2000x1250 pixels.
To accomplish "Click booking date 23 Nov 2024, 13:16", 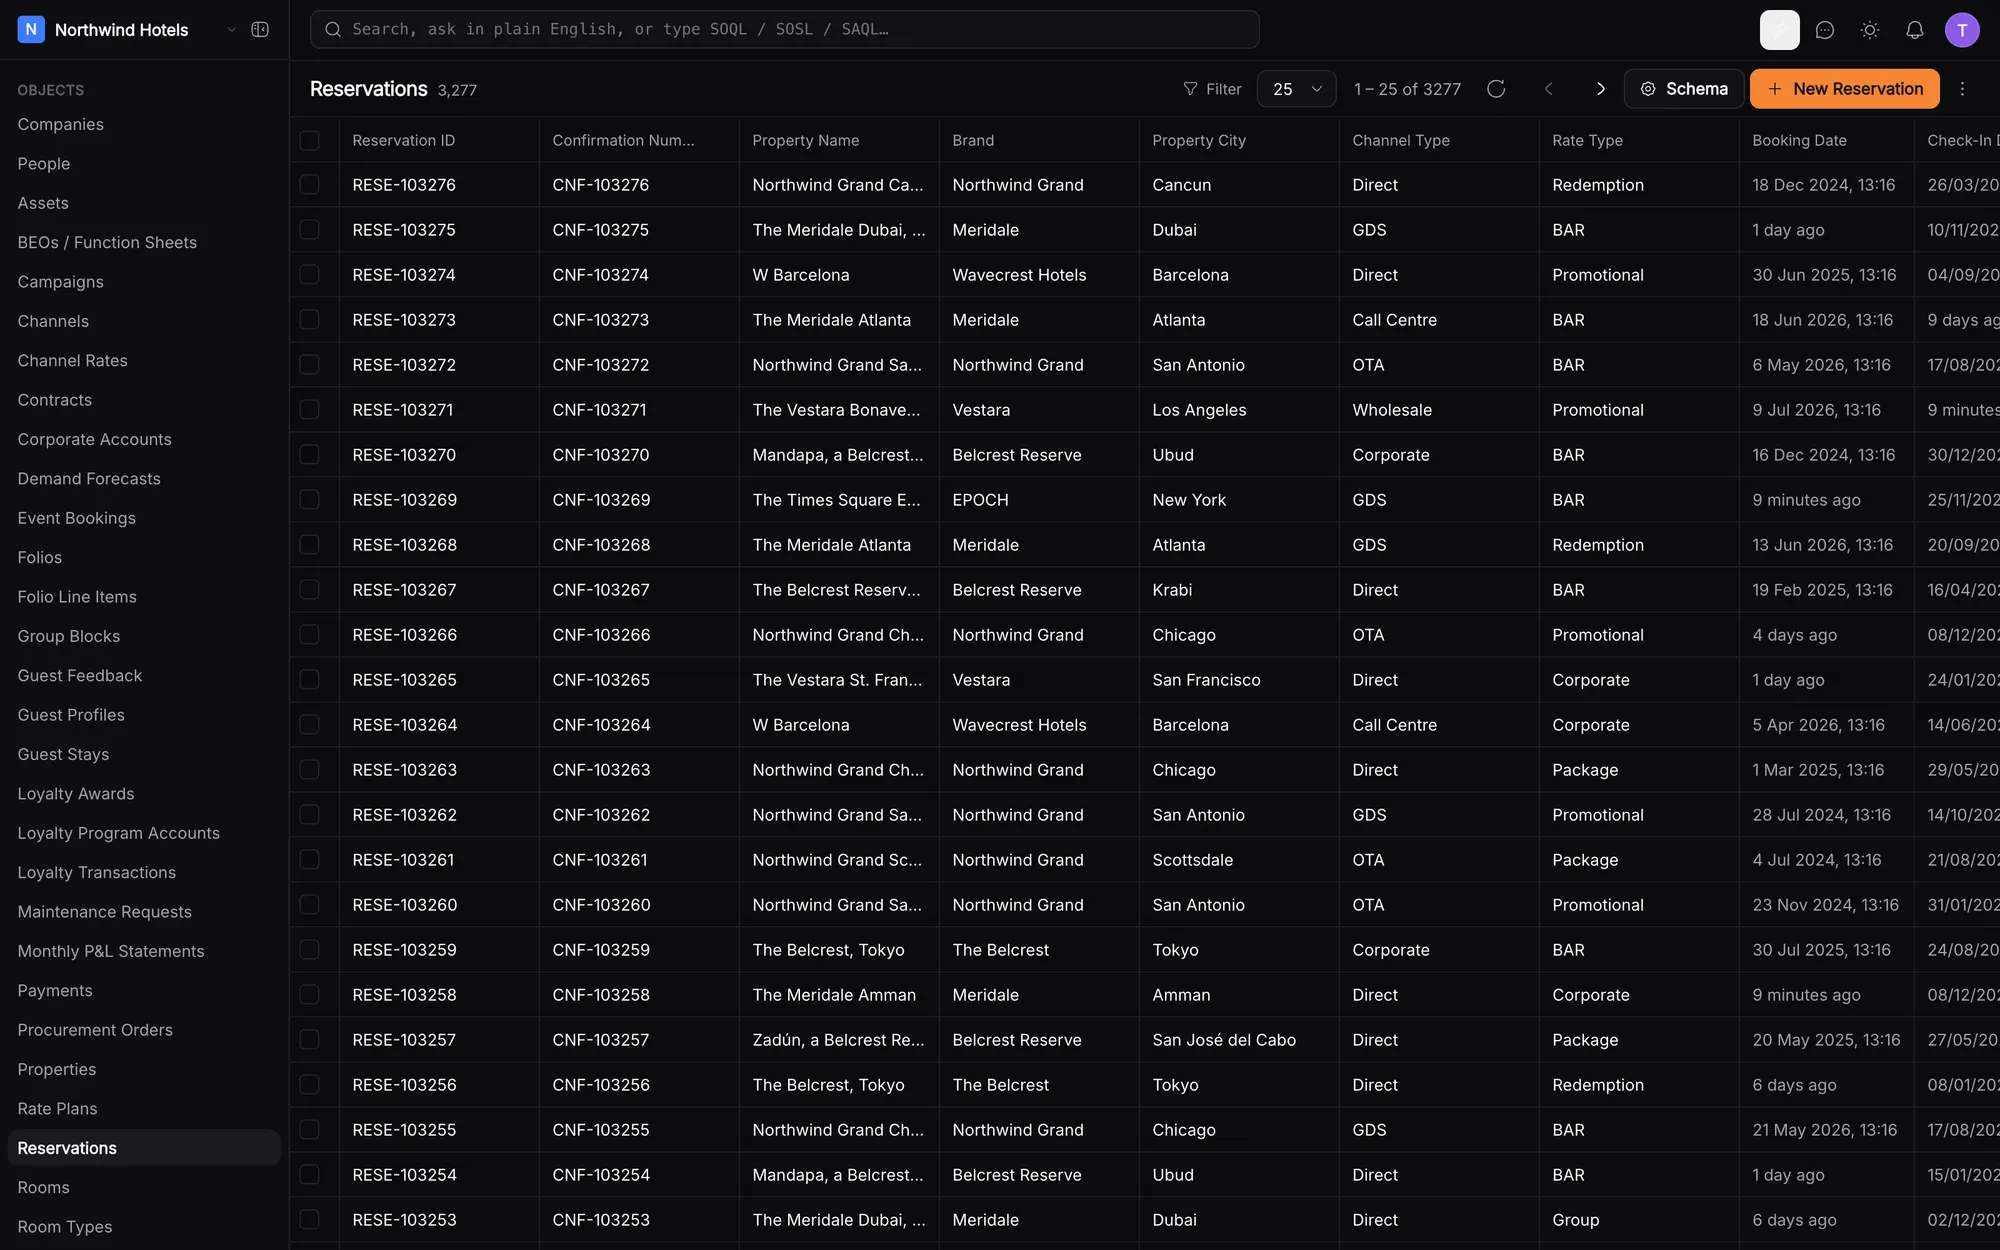I will tap(1825, 905).
